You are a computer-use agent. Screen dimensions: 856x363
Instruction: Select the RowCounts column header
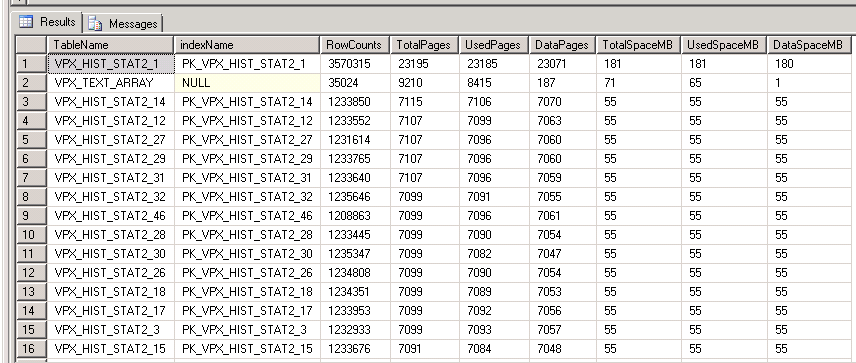[x=354, y=45]
